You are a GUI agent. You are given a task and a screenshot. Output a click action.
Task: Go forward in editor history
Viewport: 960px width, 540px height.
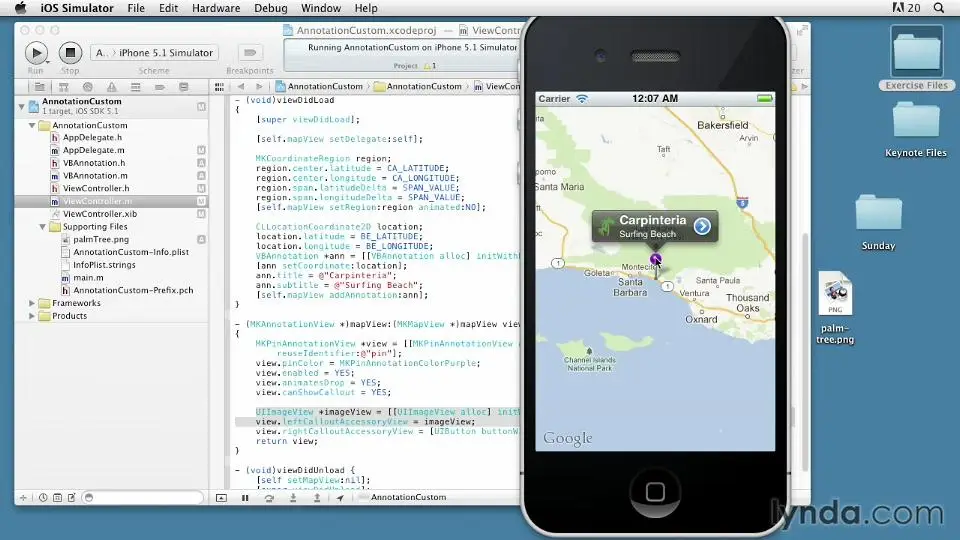point(260,87)
